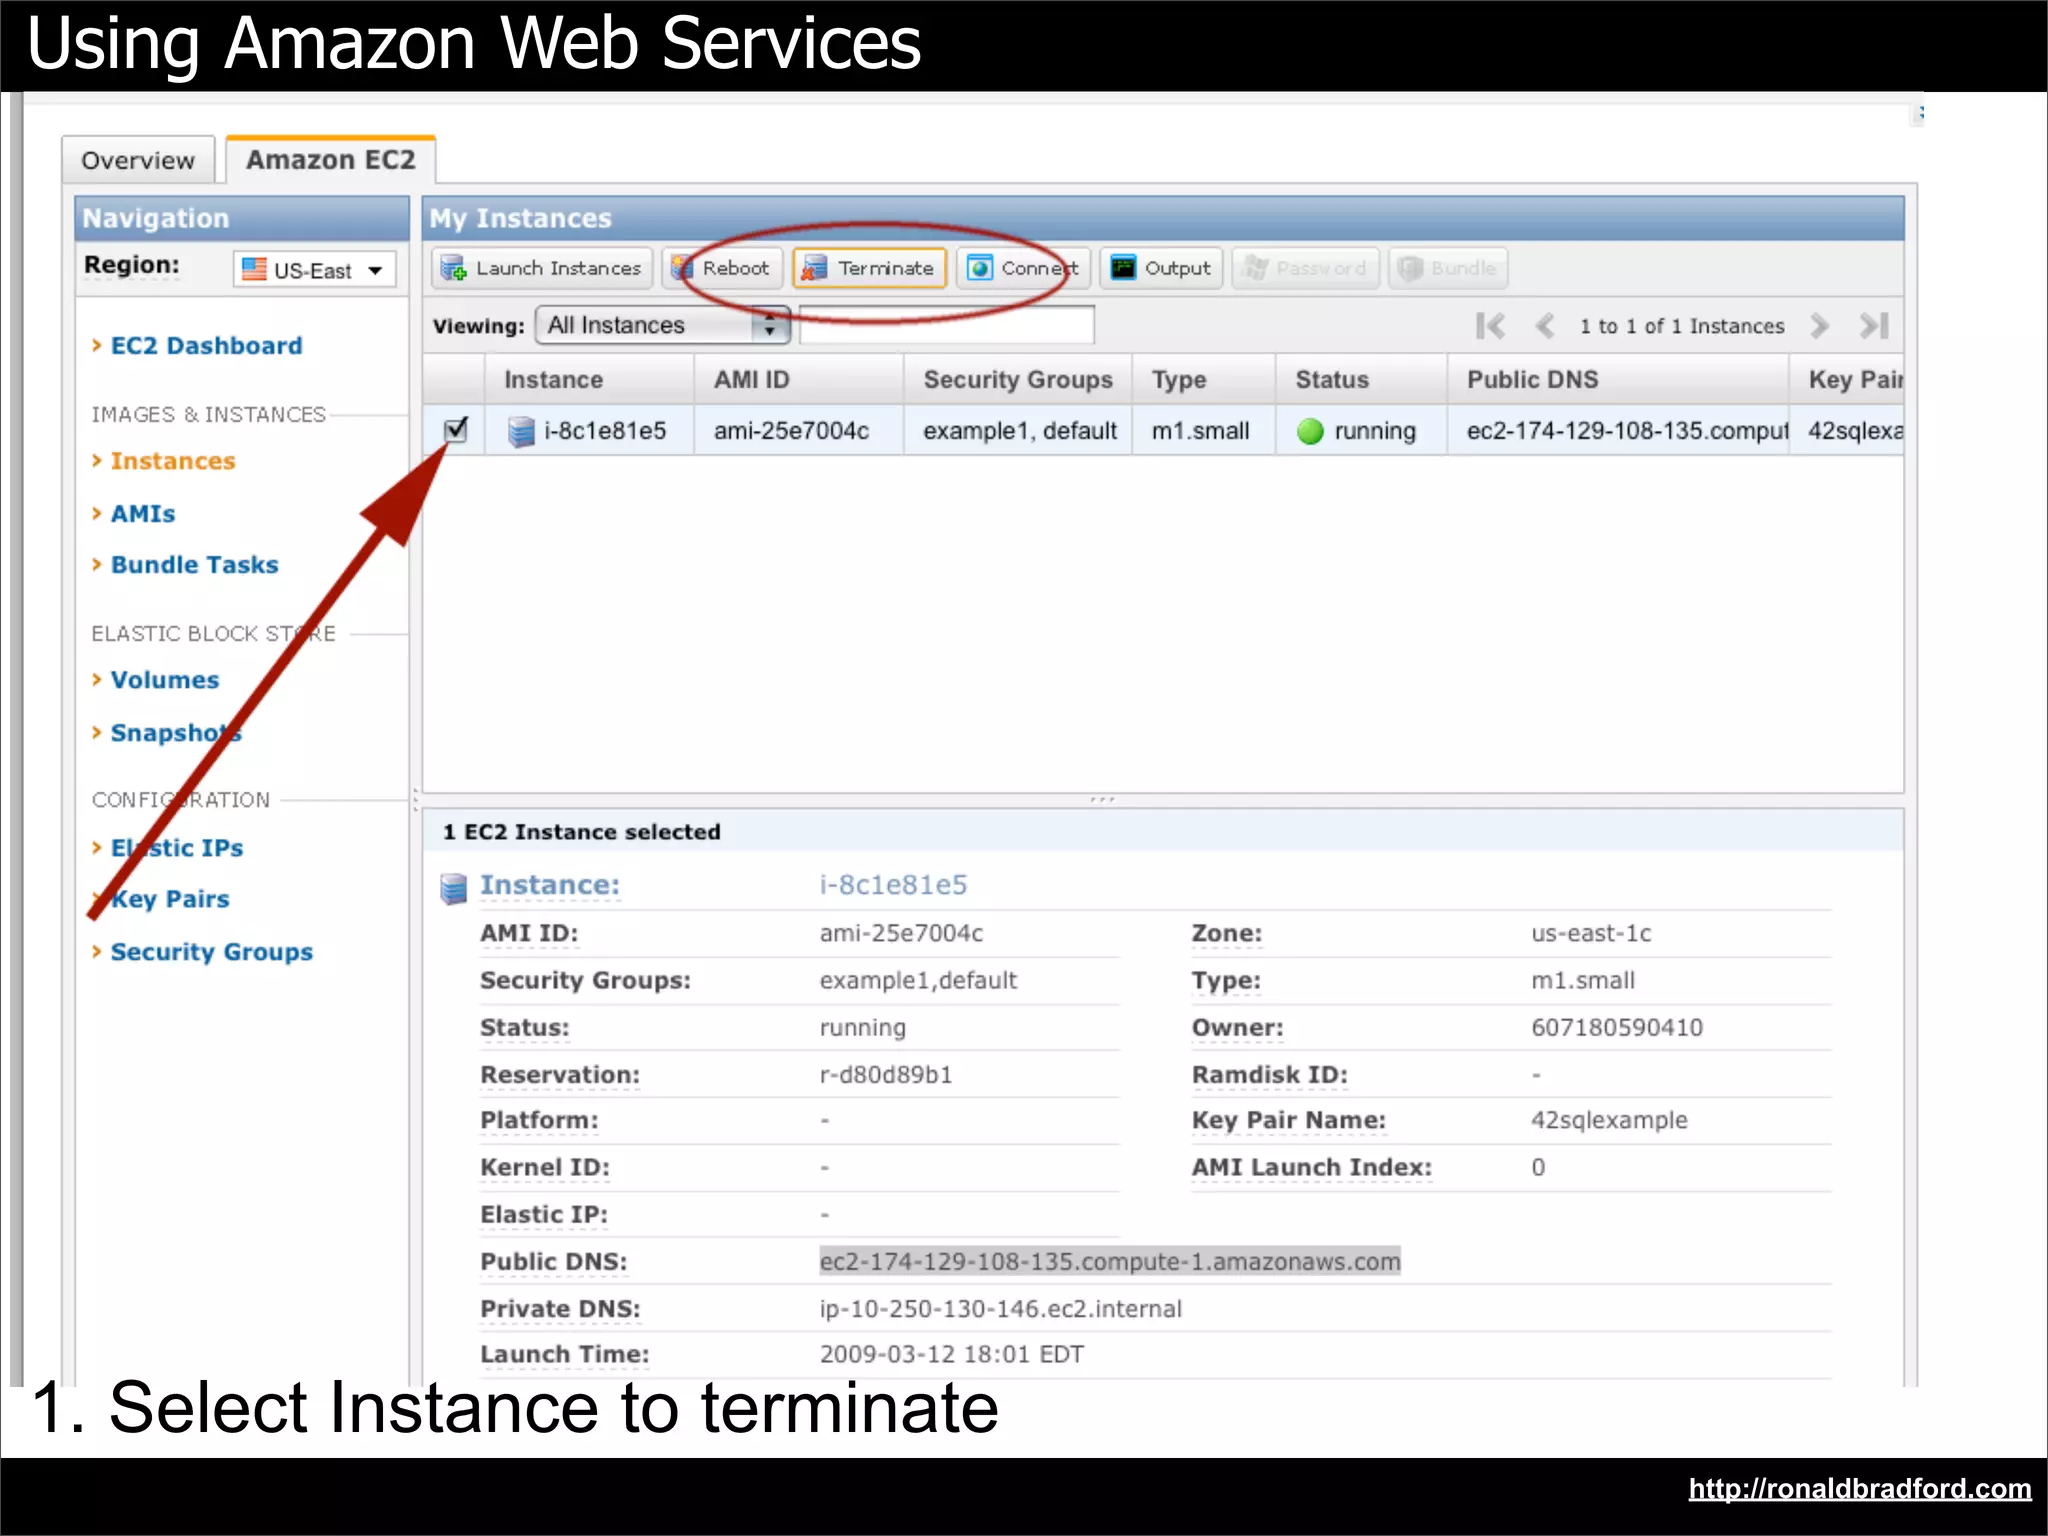Viewport: 2048px width, 1536px height.
Task: Uncheck the i-8c1e81e5 instance checkbox
Action: (456, 429)
